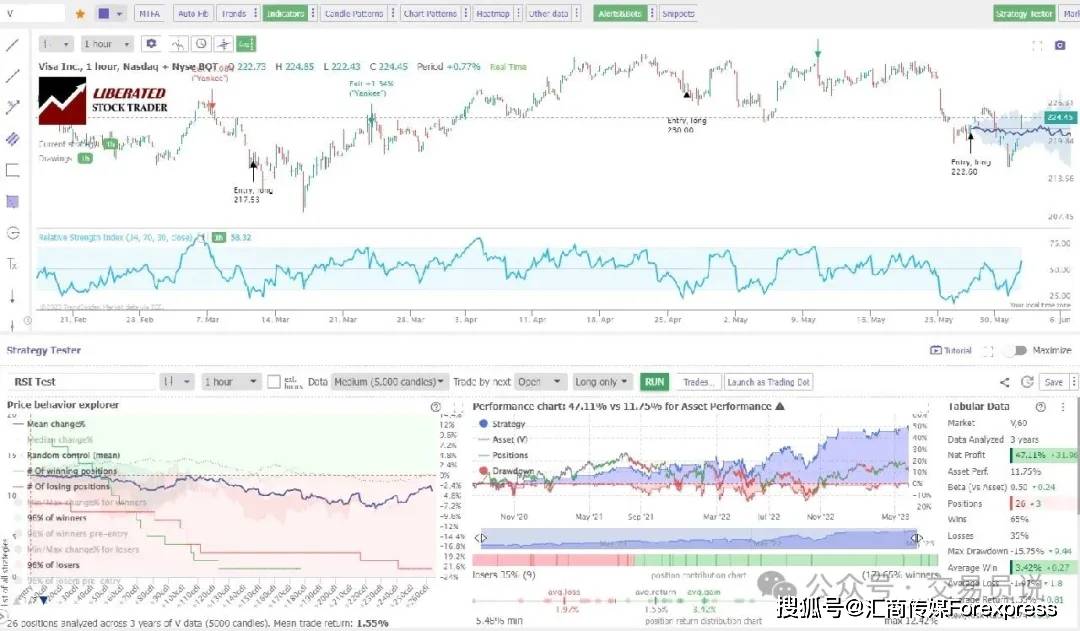Click the Launch as Trading Bot button

point(769,382)
